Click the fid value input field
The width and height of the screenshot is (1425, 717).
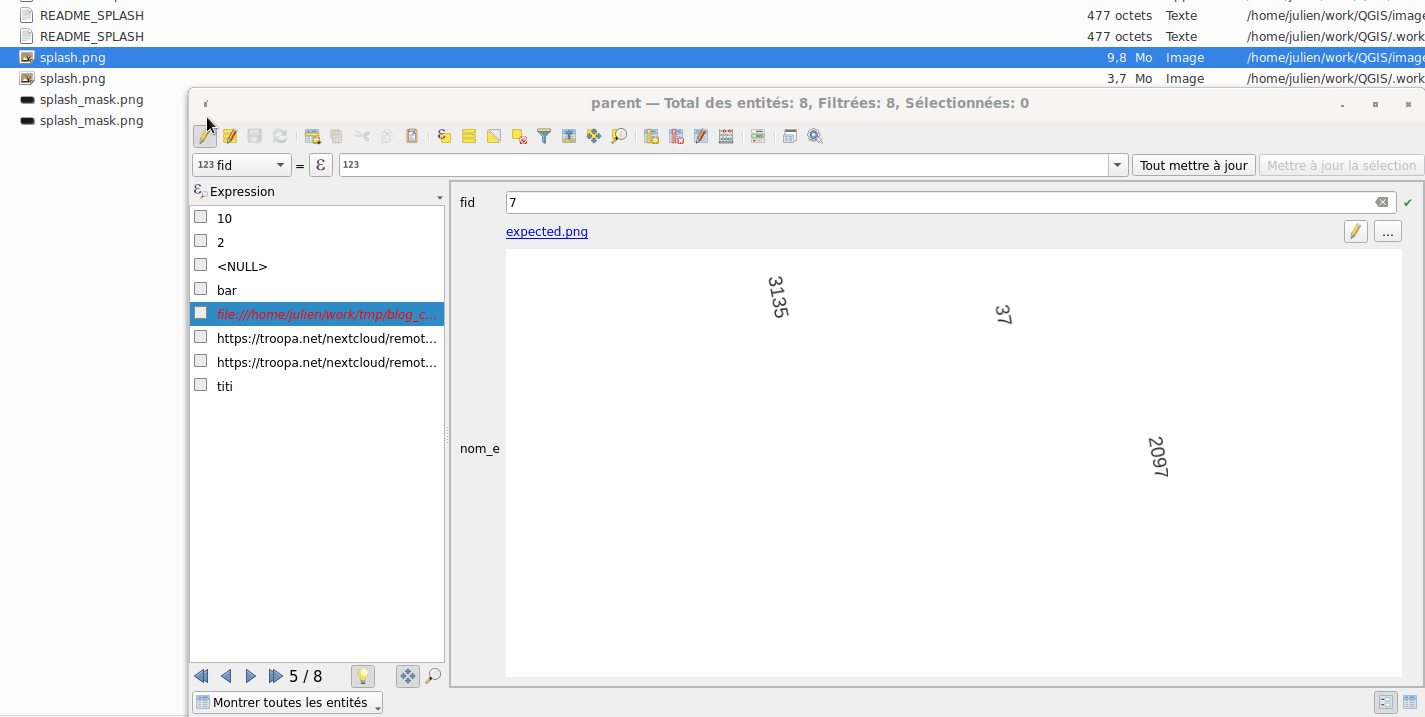[940, 203]
